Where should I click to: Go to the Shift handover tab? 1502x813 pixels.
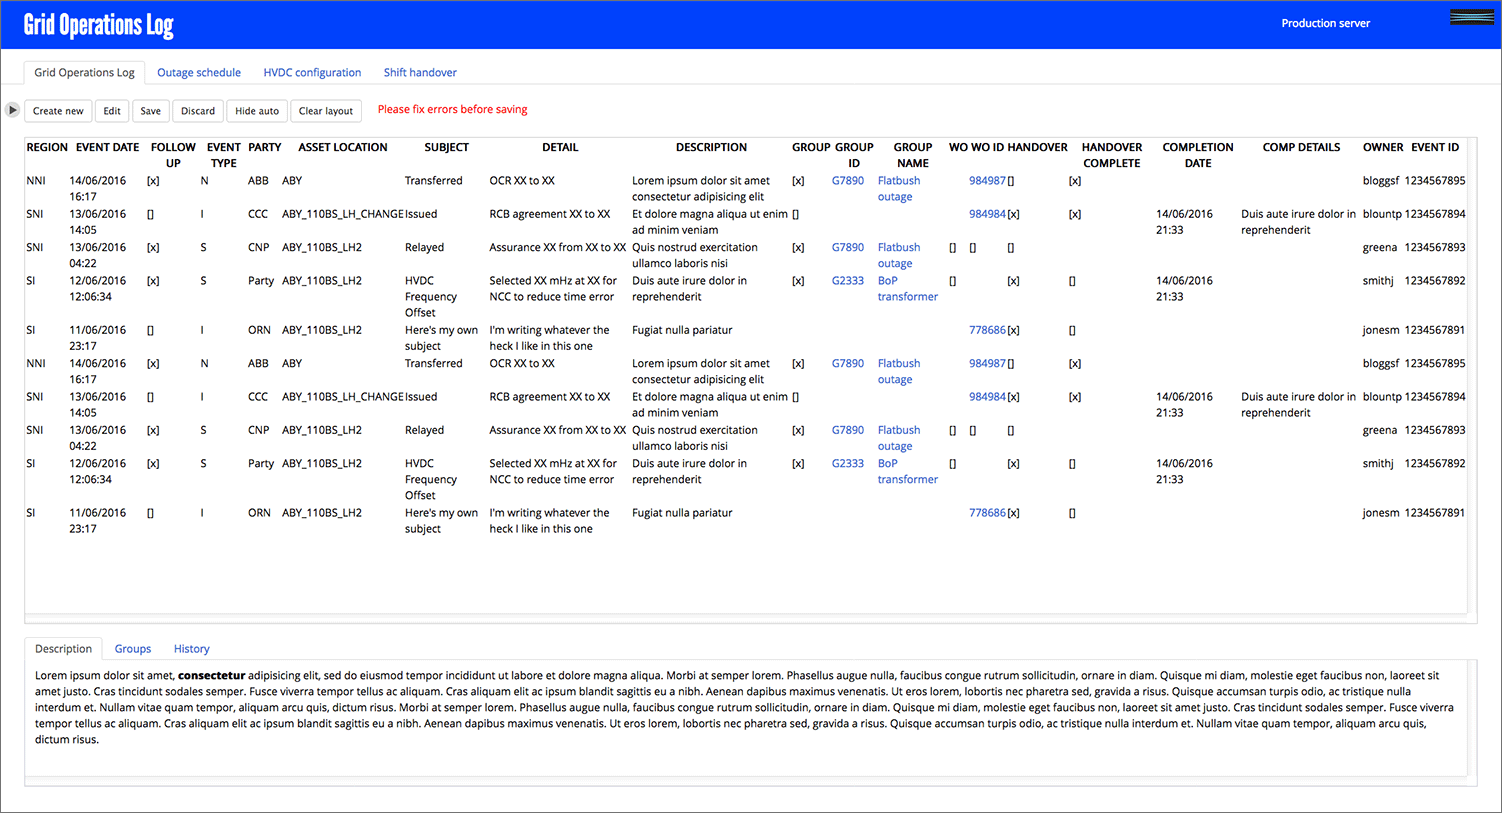(420, 73)
